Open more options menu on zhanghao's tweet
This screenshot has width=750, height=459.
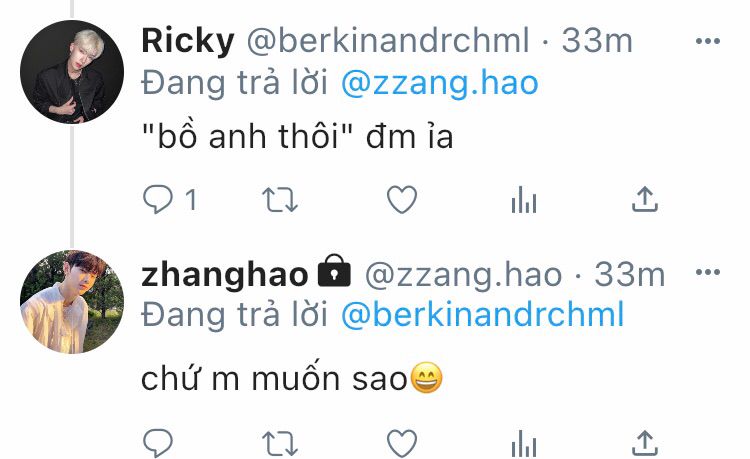coord(708,273)
